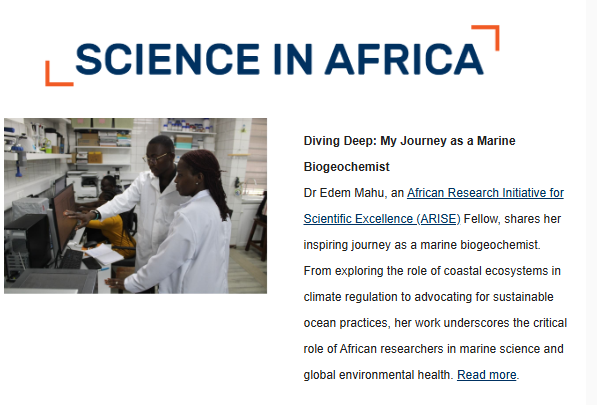Click the word SCIENCE in the banner
The width and height of the screenshot is (597, 405).
pyautogui.click(x=168, y=59)
